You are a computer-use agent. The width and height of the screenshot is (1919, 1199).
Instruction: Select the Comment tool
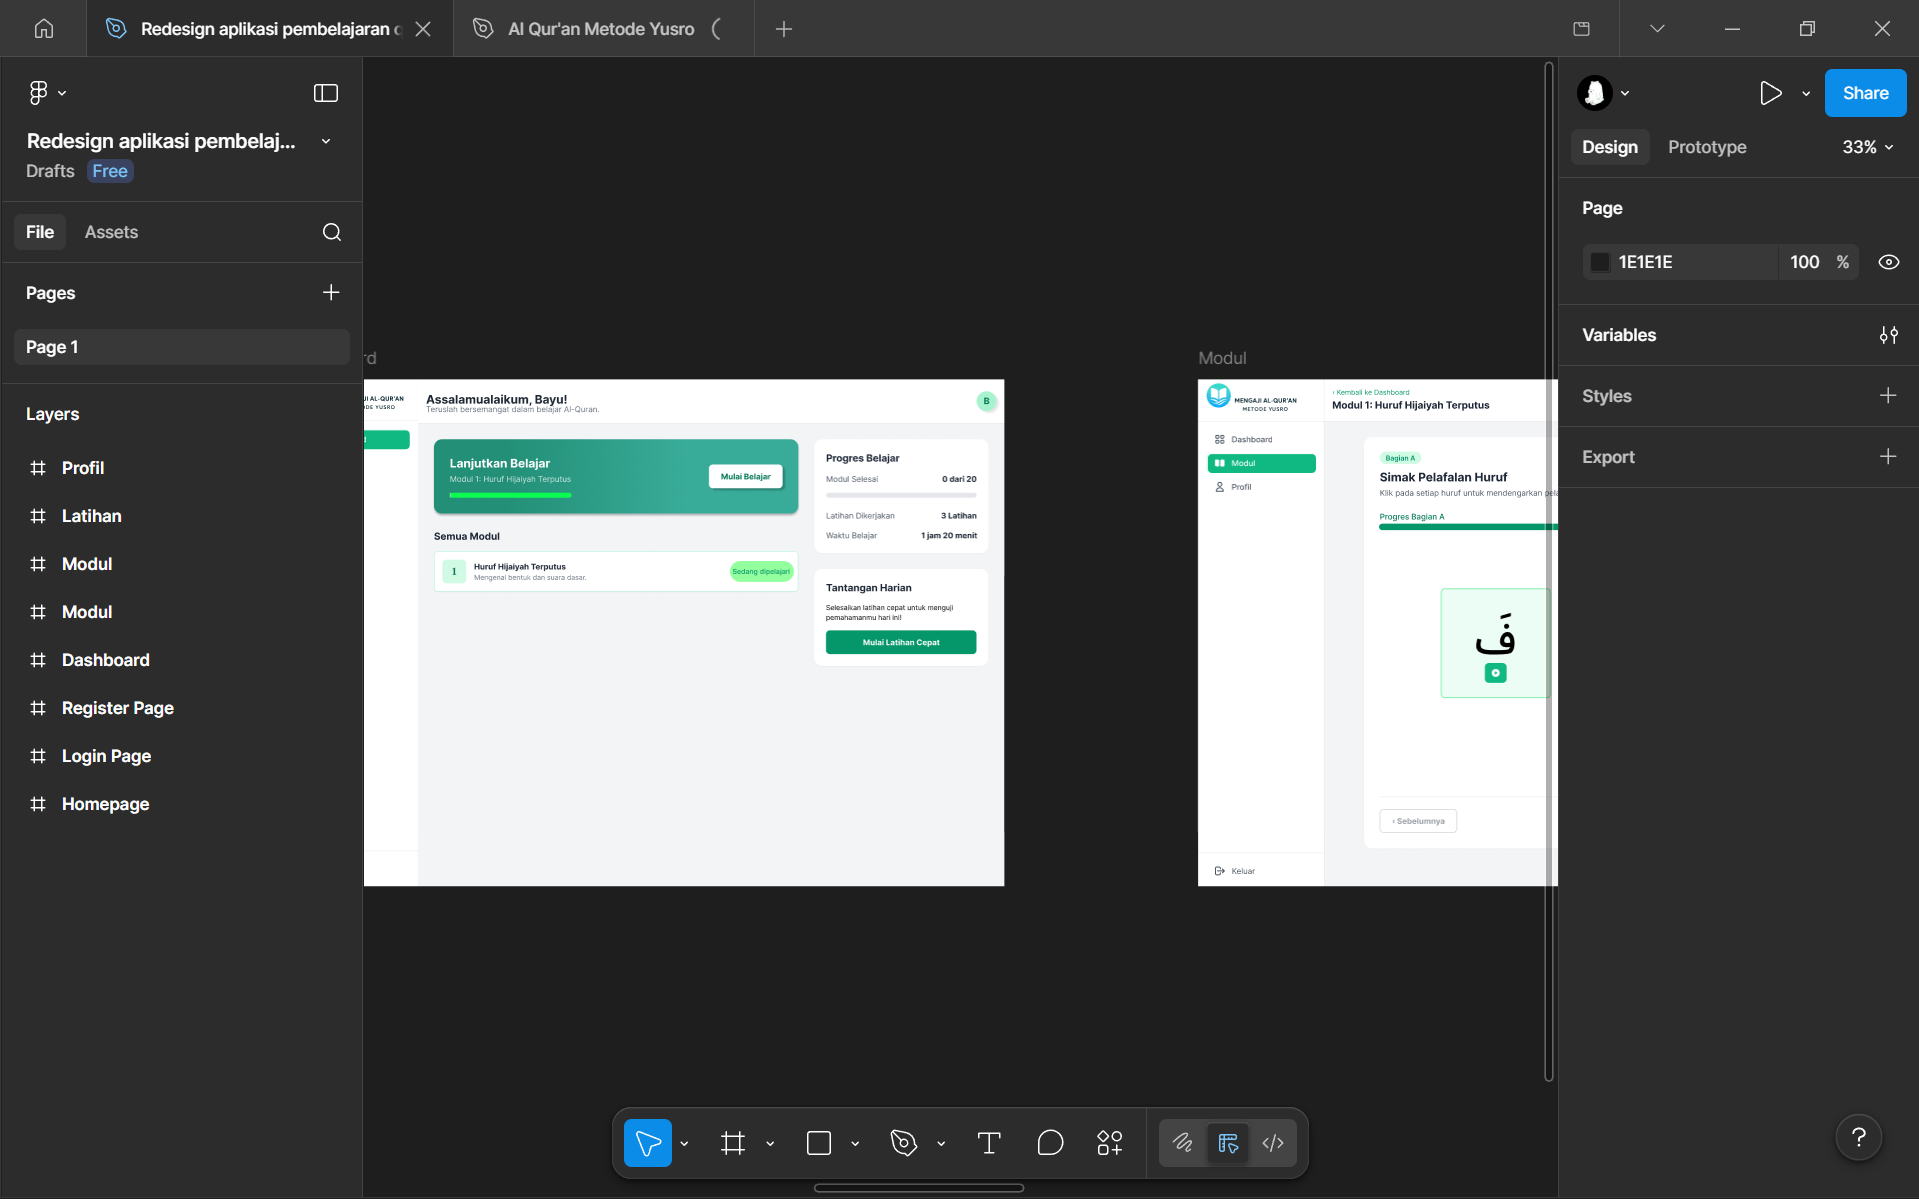[x=1050, y=1142]
